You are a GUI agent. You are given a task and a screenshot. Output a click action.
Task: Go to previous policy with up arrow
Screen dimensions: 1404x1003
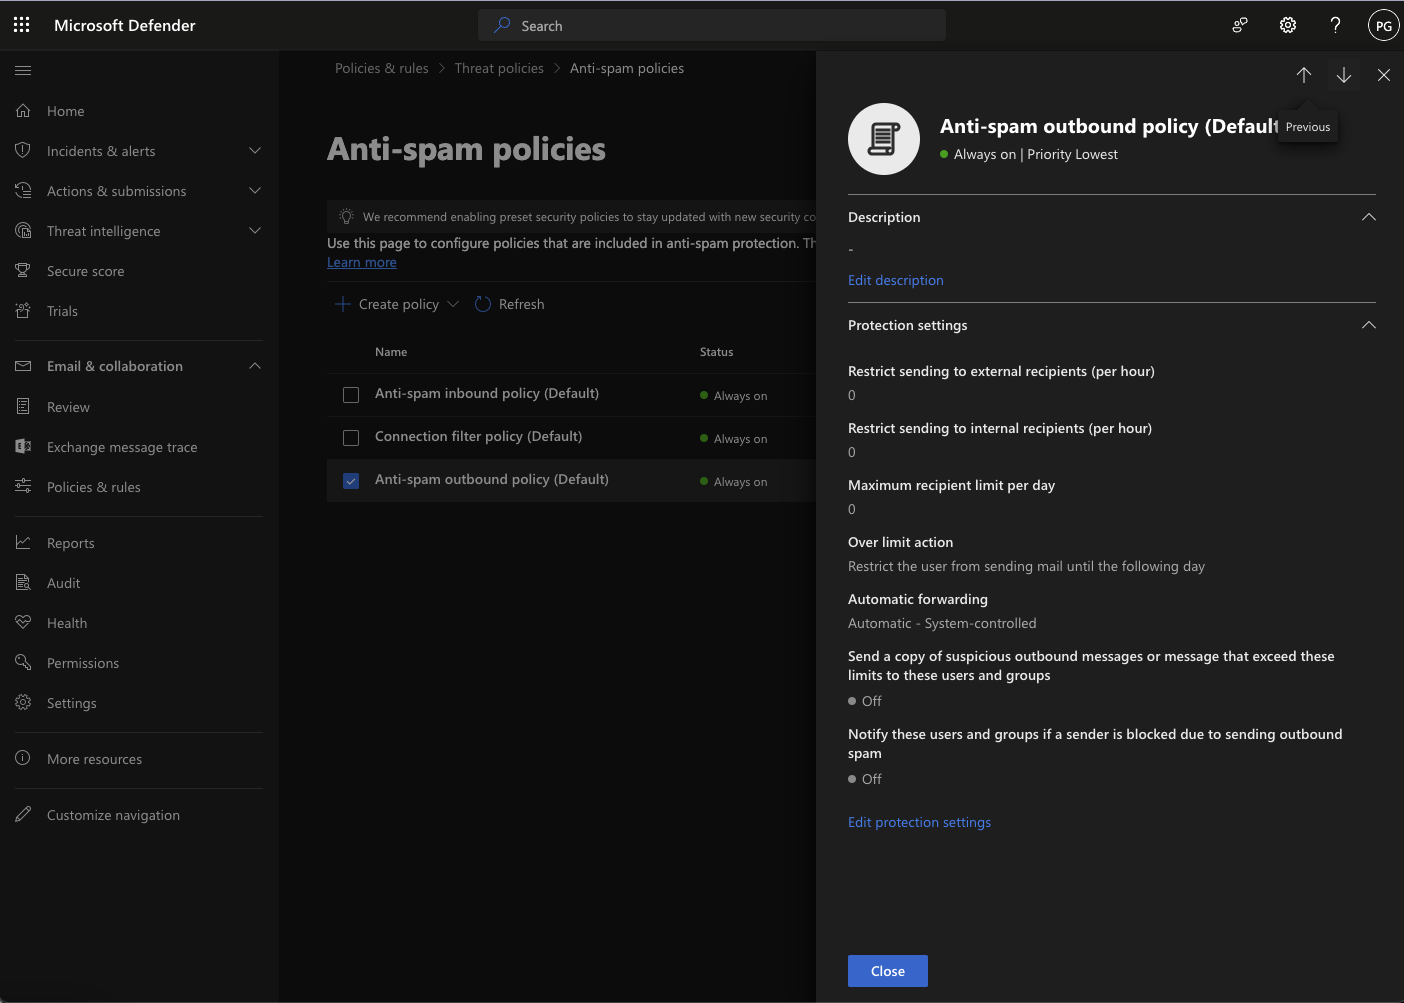pos(1304,75)
